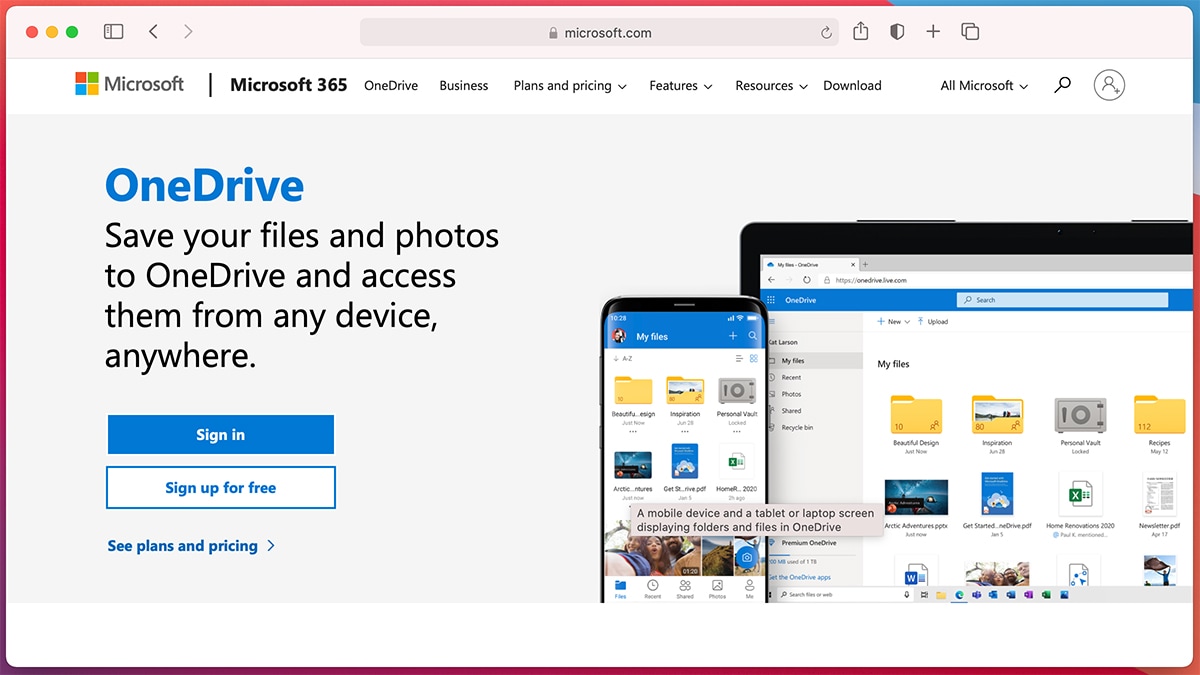Click Search box in laptop mockup OneDrive
Viewport: 1200px width, 675px height.
pyautogui.click(x=1062, y=300)
